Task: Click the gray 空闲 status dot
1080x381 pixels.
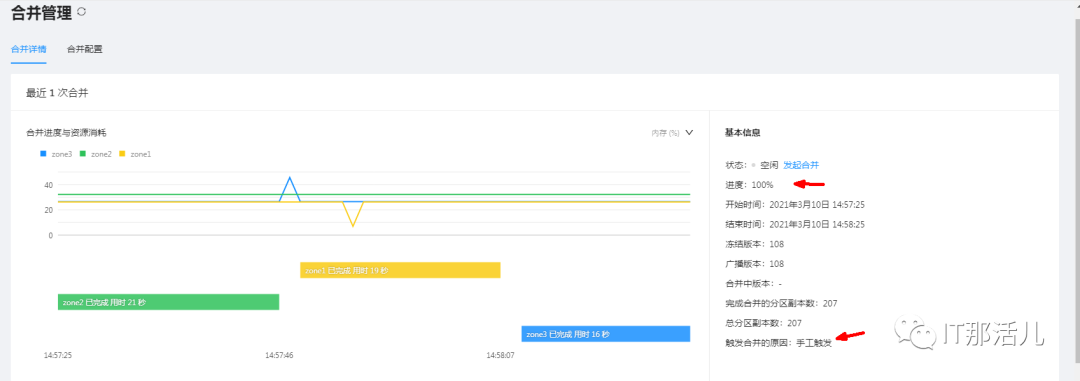Action: tap(754, 165)
